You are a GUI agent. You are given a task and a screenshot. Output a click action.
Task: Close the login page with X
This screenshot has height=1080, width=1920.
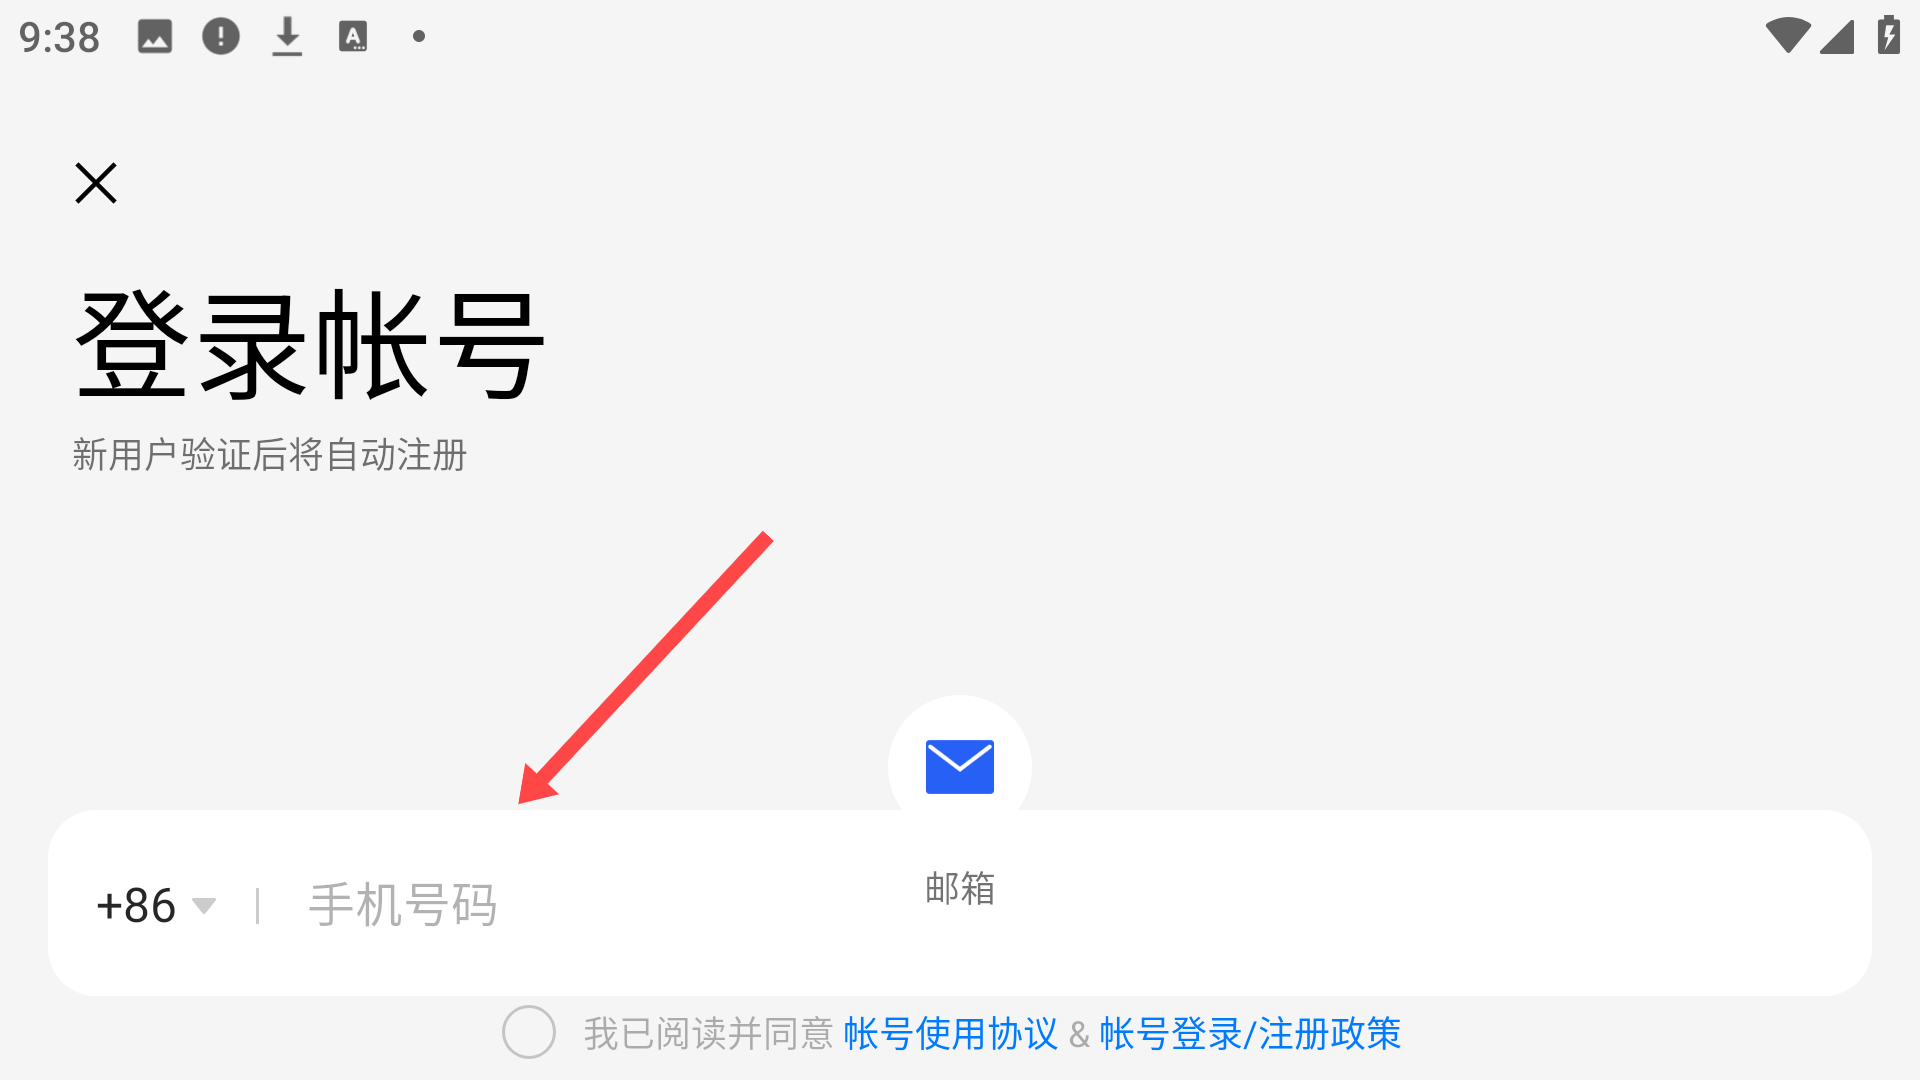pyautogui.click(x=96, y=183)
